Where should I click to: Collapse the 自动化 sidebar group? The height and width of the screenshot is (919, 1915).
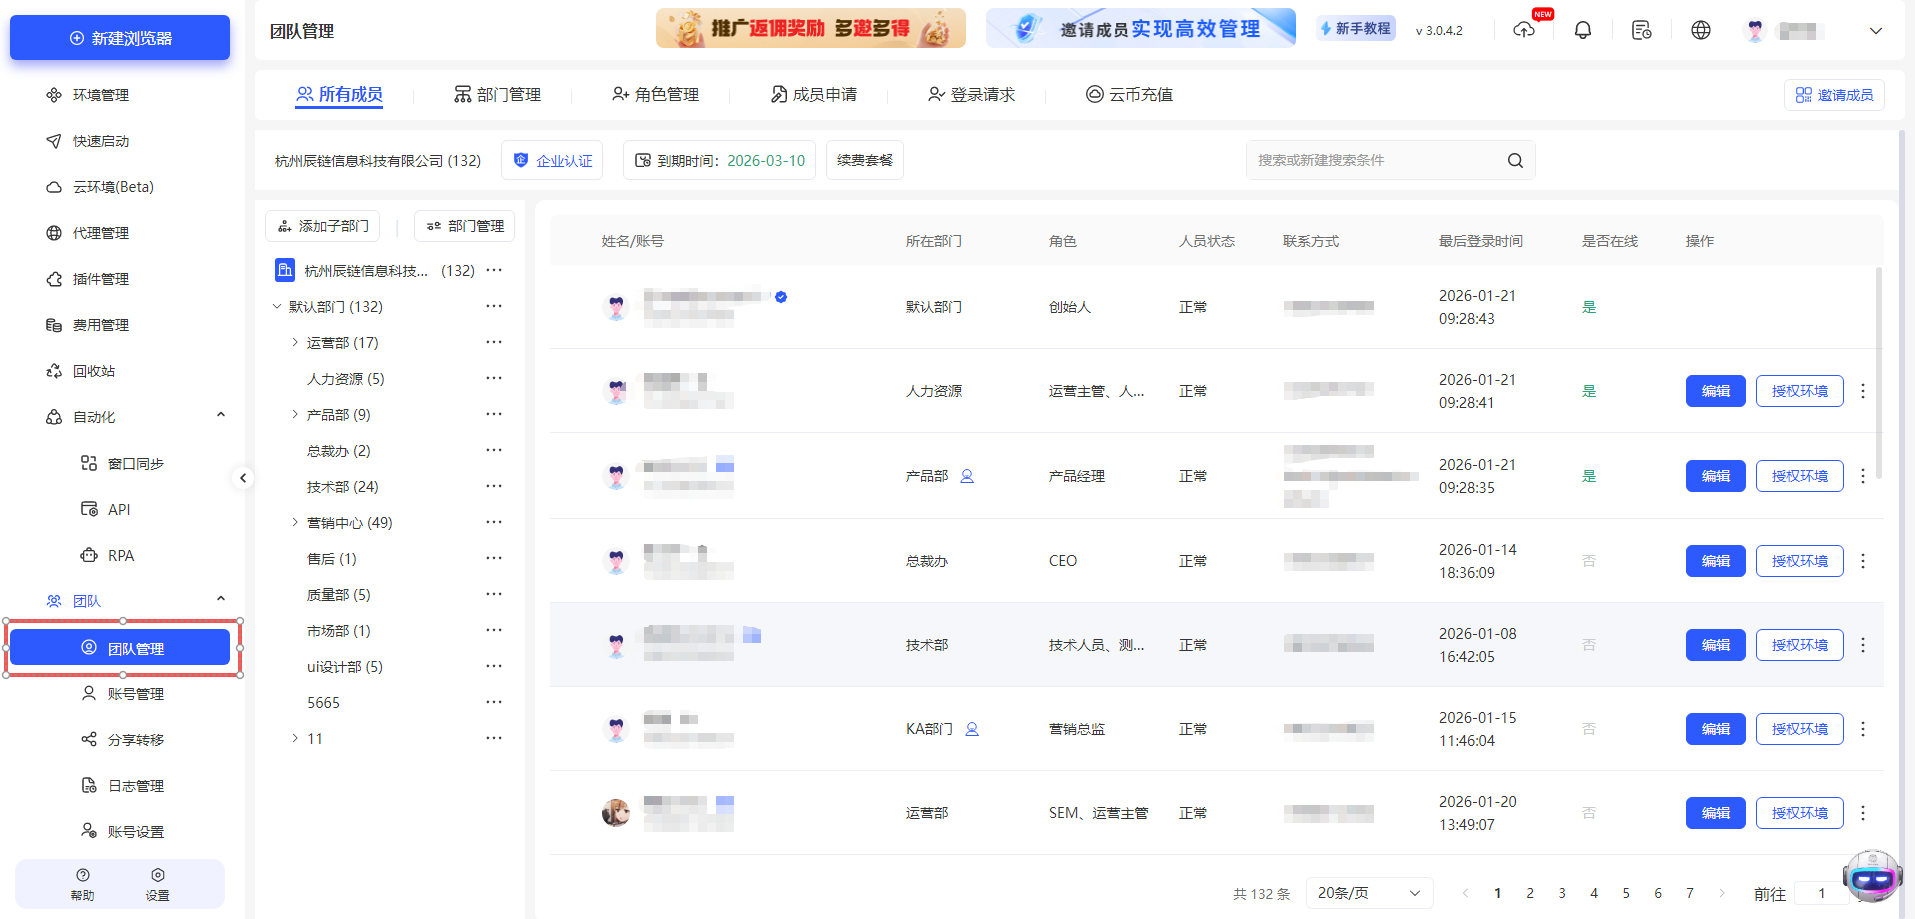[221, 413]
